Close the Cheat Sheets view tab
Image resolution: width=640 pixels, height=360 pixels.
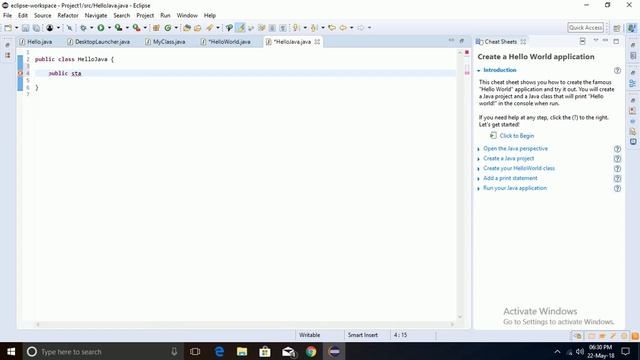523,41
